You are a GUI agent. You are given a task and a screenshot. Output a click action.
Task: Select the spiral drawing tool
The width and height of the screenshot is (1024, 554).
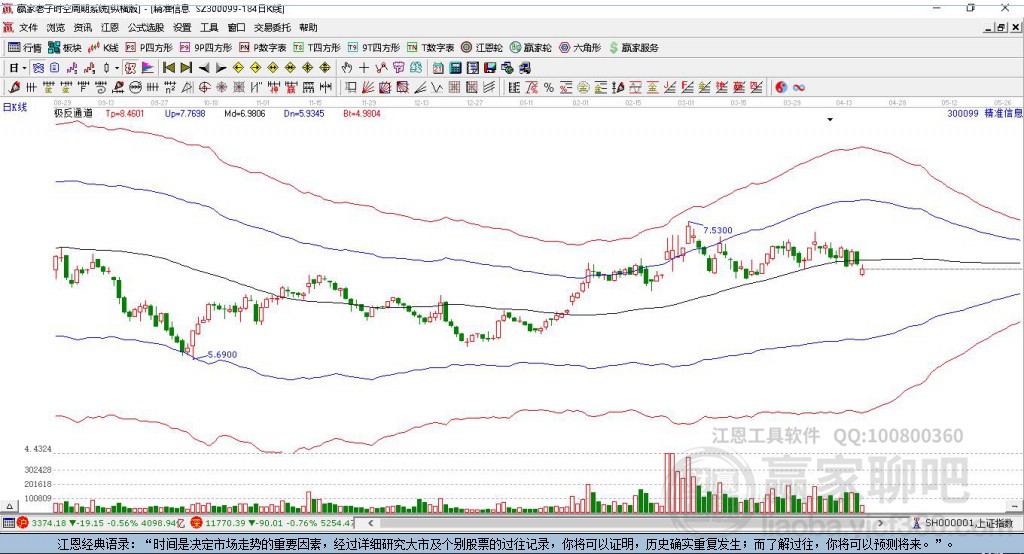[x=101, y=88]
